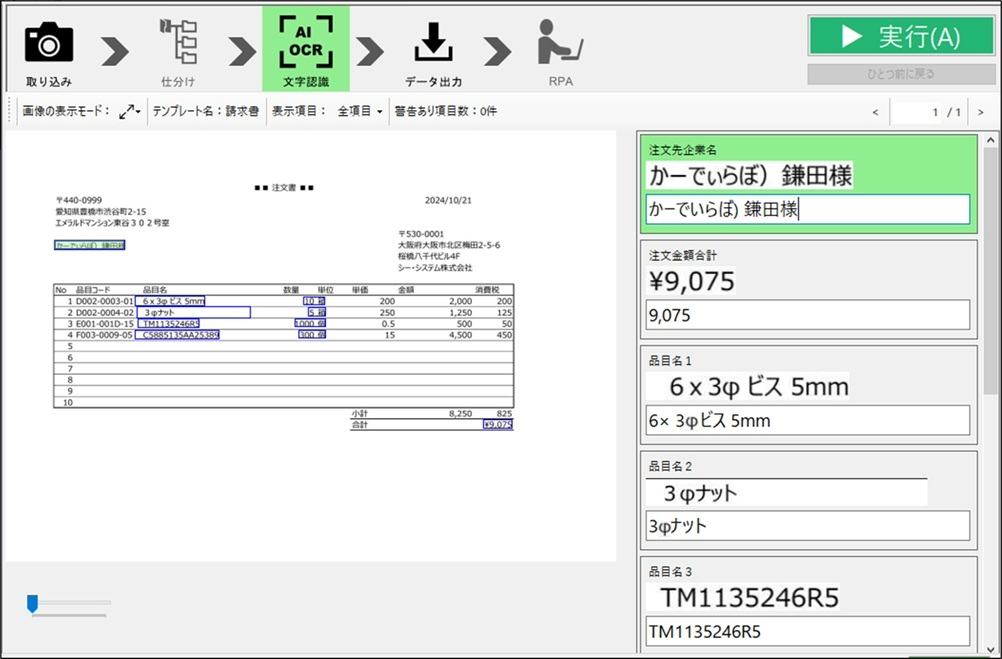1002x659 pixels.
Task: Select the RPA person-at-desk icon
Action: 560,43
